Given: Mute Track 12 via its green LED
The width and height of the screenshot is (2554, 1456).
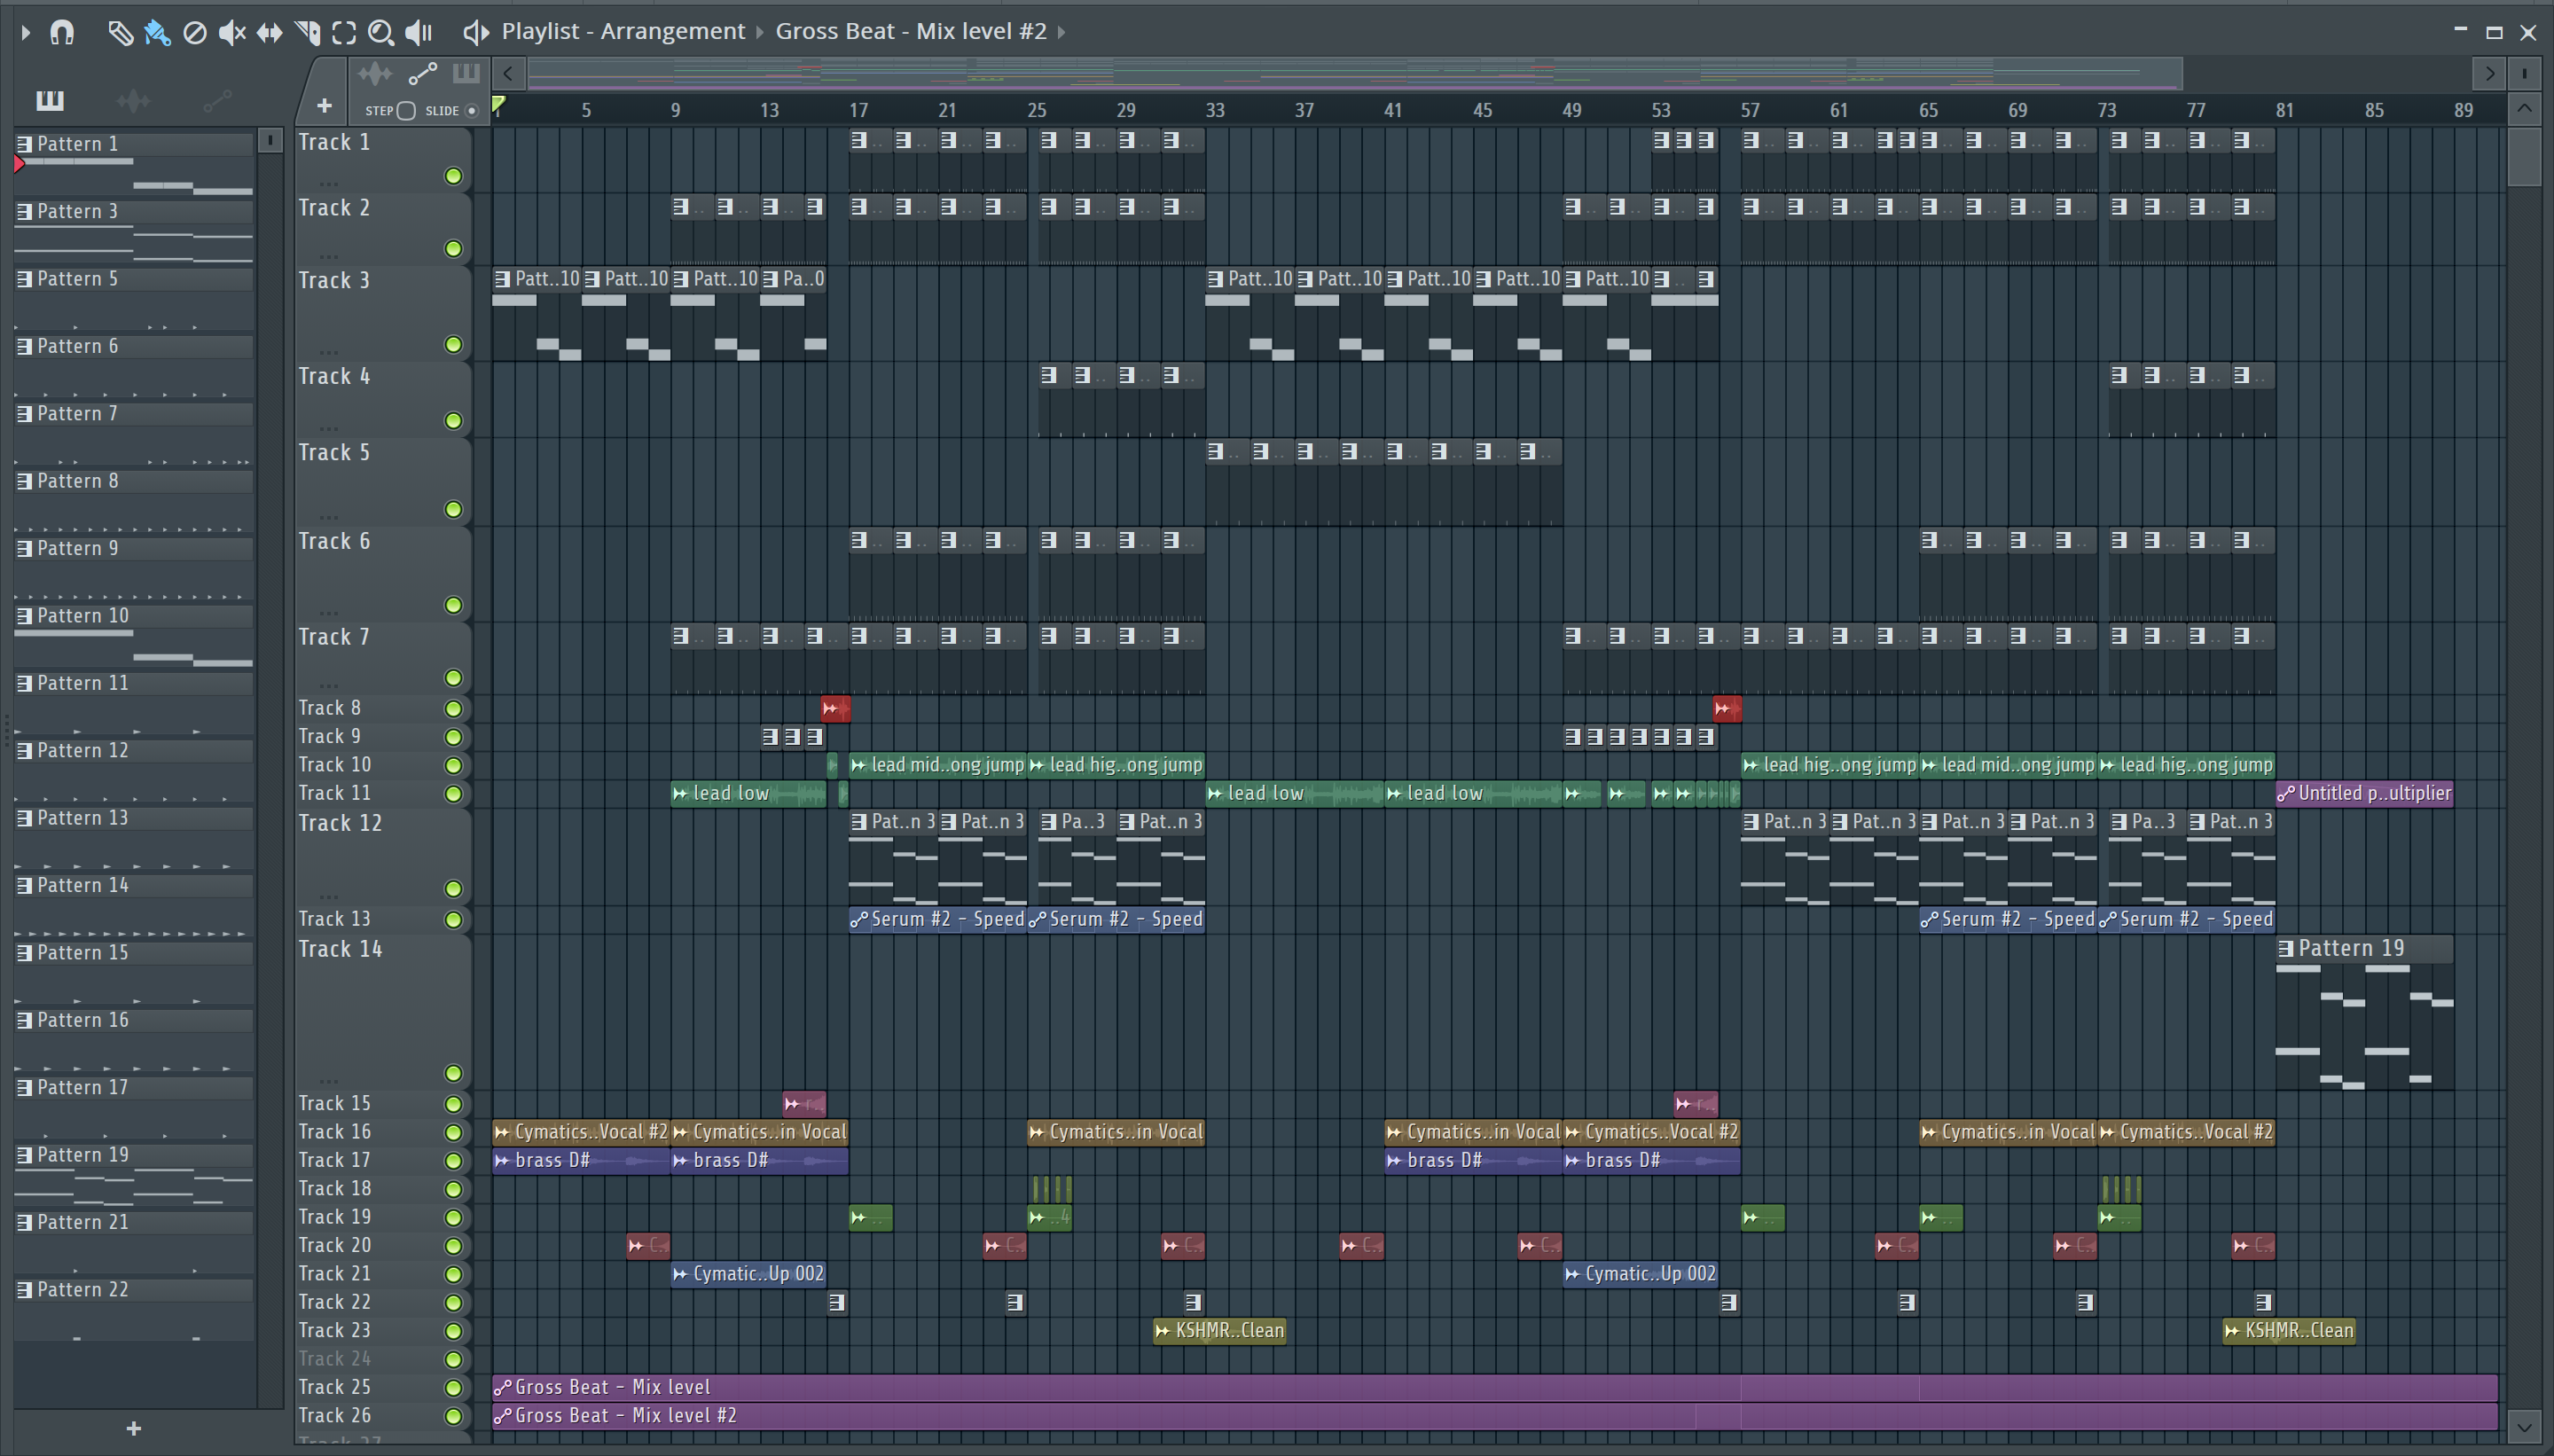Looking at the screenshot, I should 453,888.
